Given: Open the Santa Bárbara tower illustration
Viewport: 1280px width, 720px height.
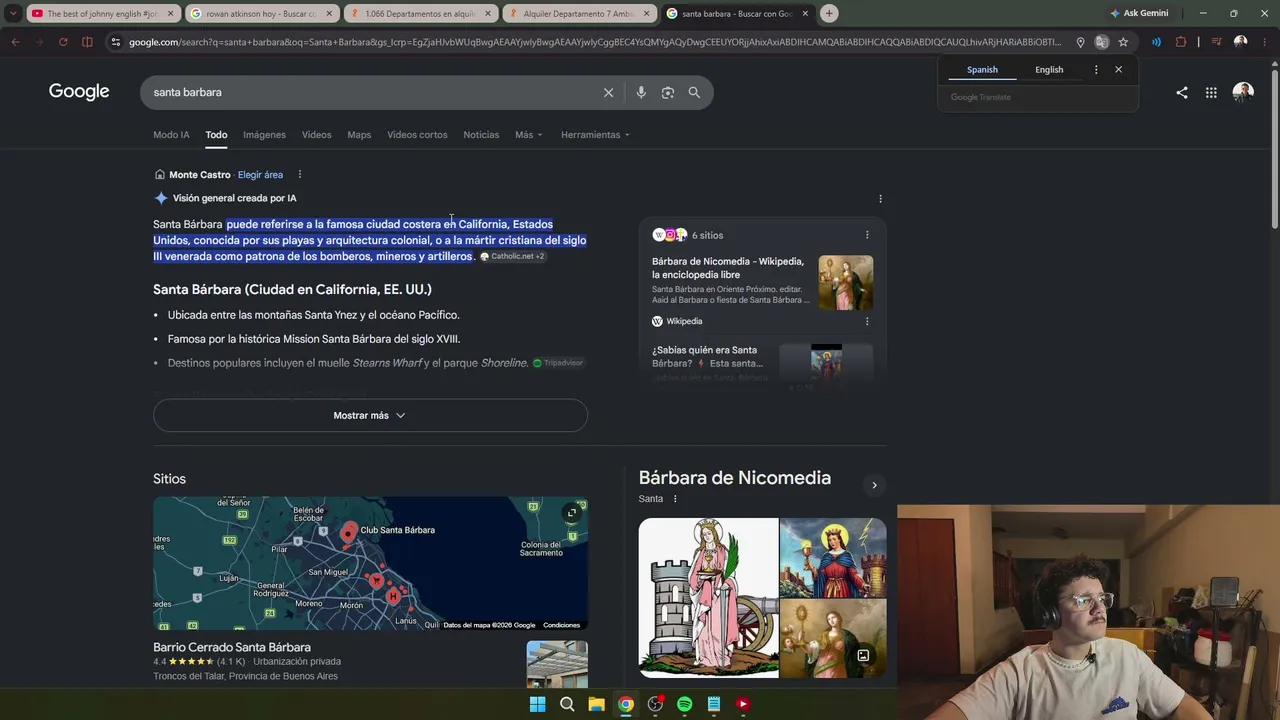Looking at the screenshot, I should tap(708, 597).
